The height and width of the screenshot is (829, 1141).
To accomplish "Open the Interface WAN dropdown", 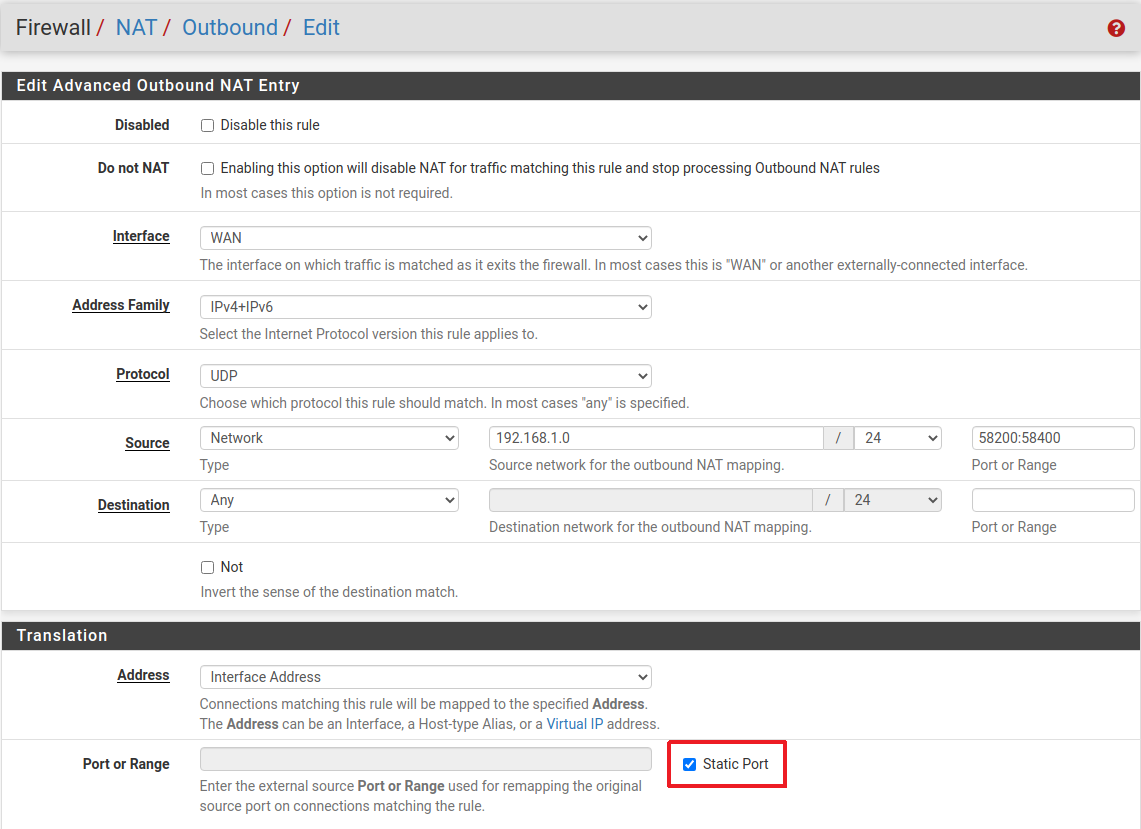I will 425,238.
